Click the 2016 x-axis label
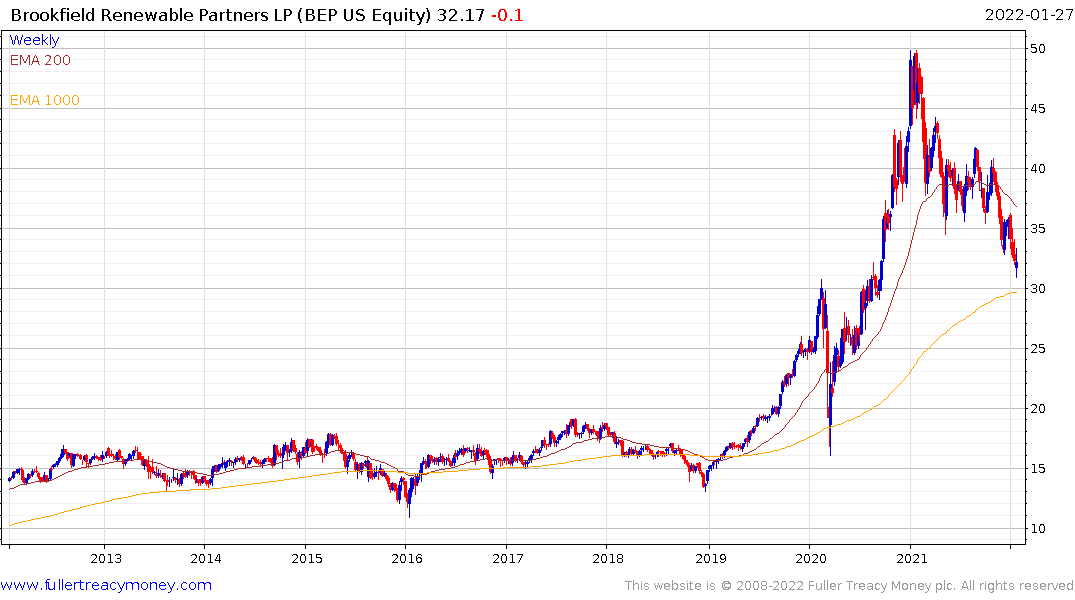Viewport: 1075px width, 600px height. pos(407,558)
